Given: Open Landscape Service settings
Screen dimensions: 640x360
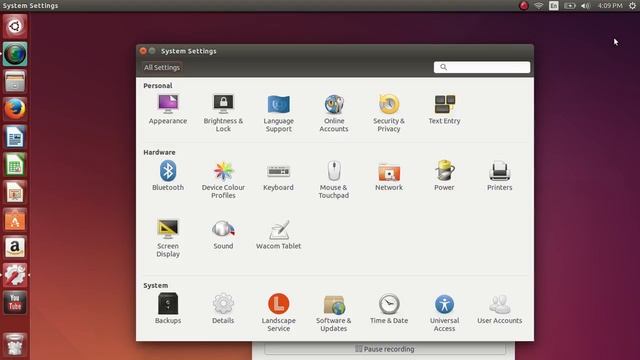Looking at the screenshot, I should (x=279, y=313).
